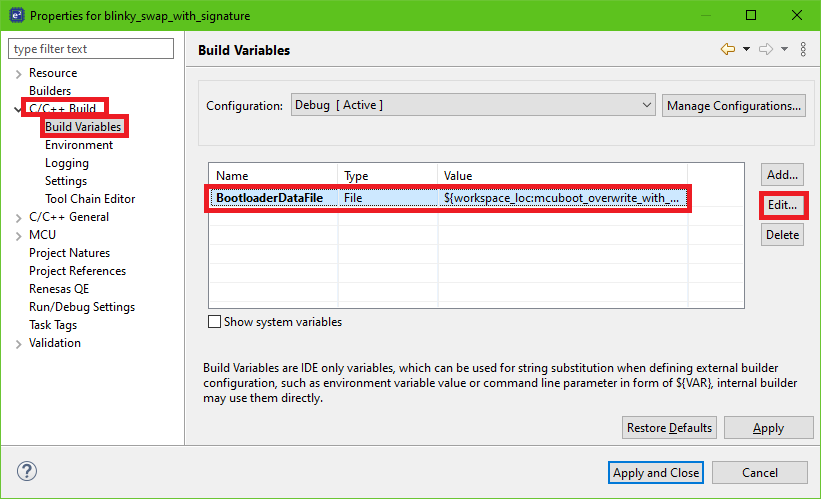The width and height of the screenshot is (821, 499).
Task: Click in the filter text field
Action: (x=90, y=49)
